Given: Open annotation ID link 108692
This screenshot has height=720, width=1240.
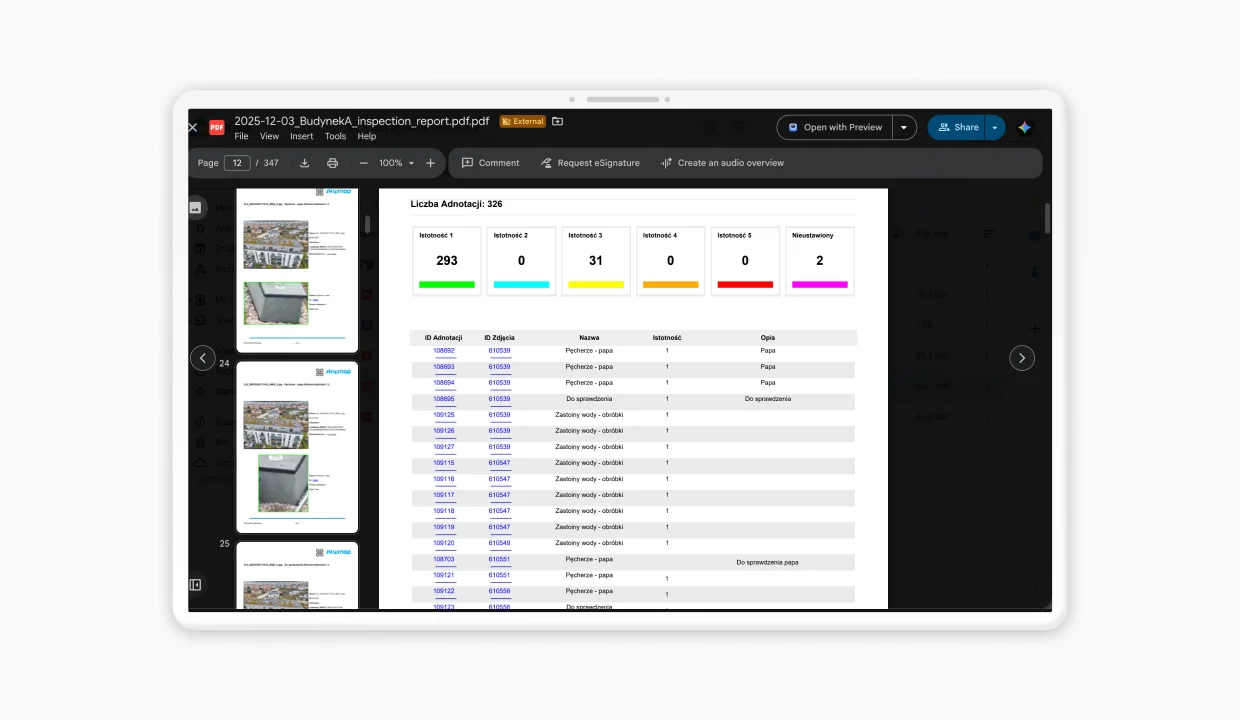Looking at the screenshot, I should [444, 351].
